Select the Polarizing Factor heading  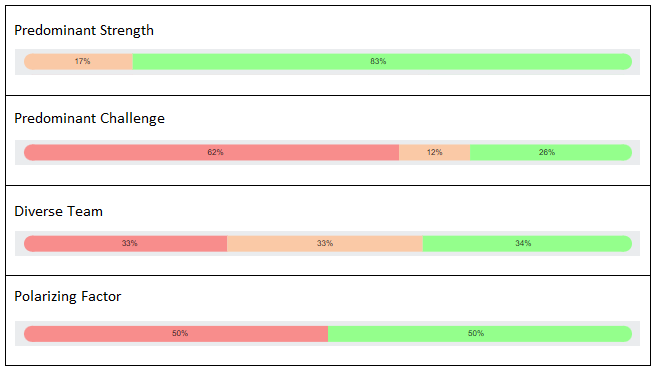click(68, 297)
